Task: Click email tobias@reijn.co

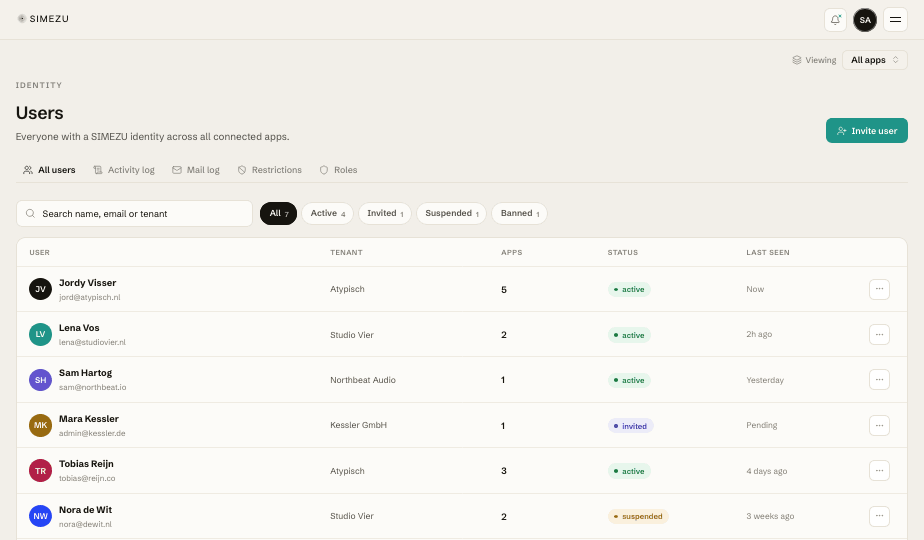Action: [87, 478]
